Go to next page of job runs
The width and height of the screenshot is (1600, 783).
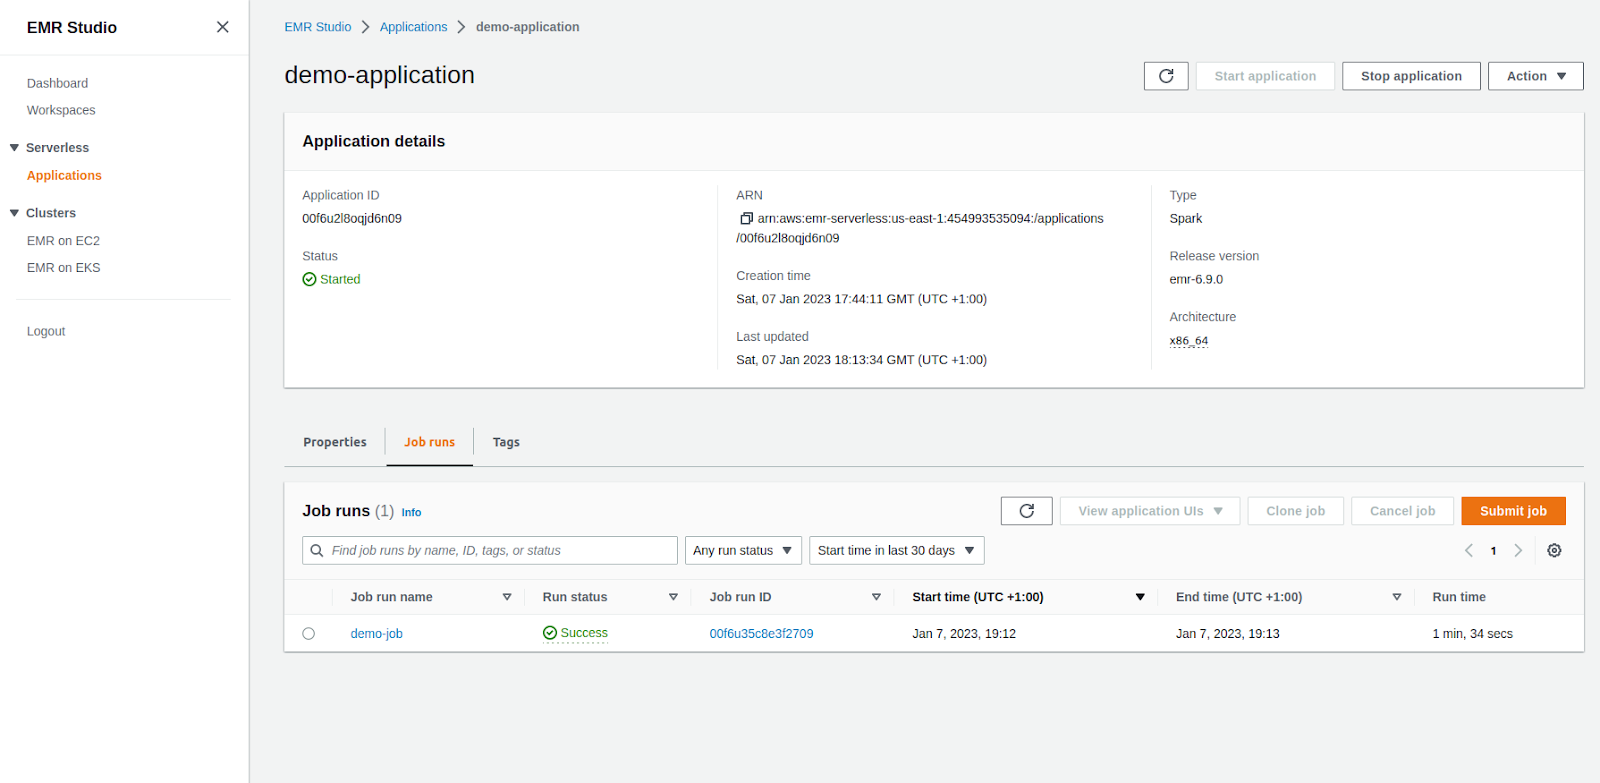click(x=1518, y=550)
